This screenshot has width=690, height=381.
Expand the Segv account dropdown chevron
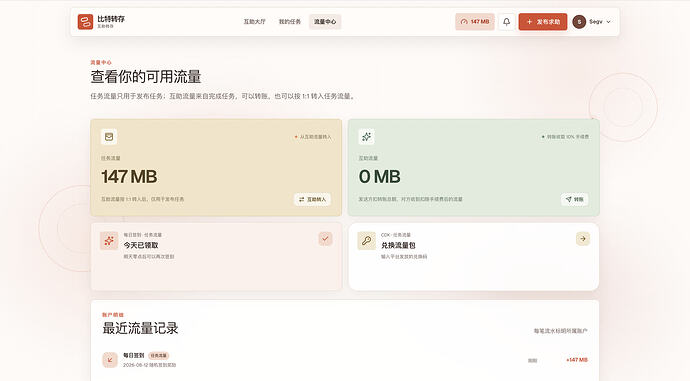point(609,22)
